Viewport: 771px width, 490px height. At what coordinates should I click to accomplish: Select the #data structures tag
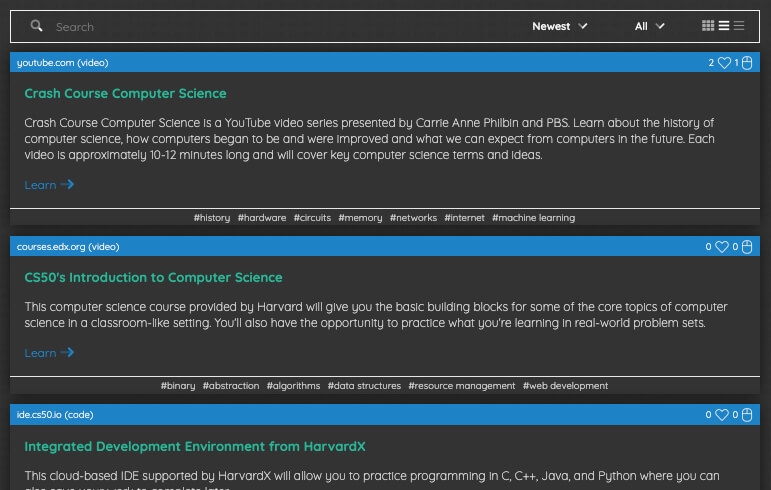click(x=364, y=386)
